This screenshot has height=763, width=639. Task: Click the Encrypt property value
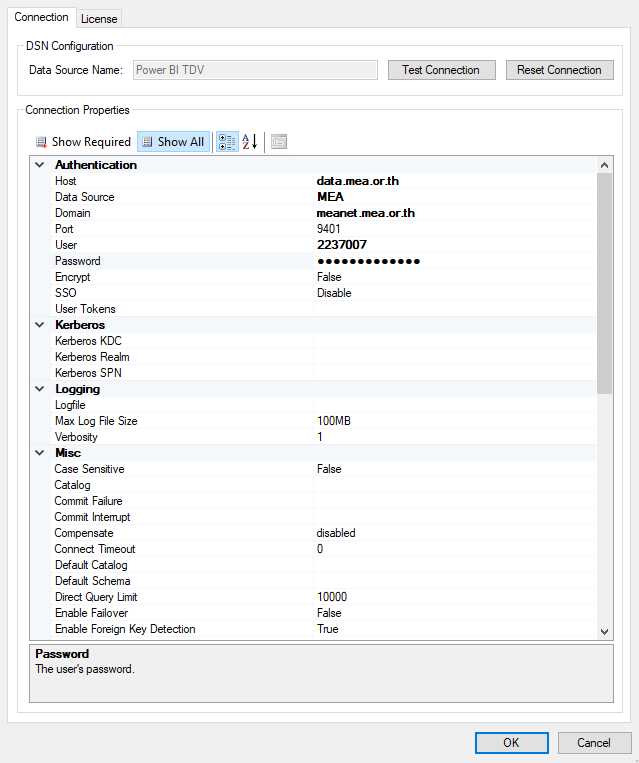click(455, 277)
